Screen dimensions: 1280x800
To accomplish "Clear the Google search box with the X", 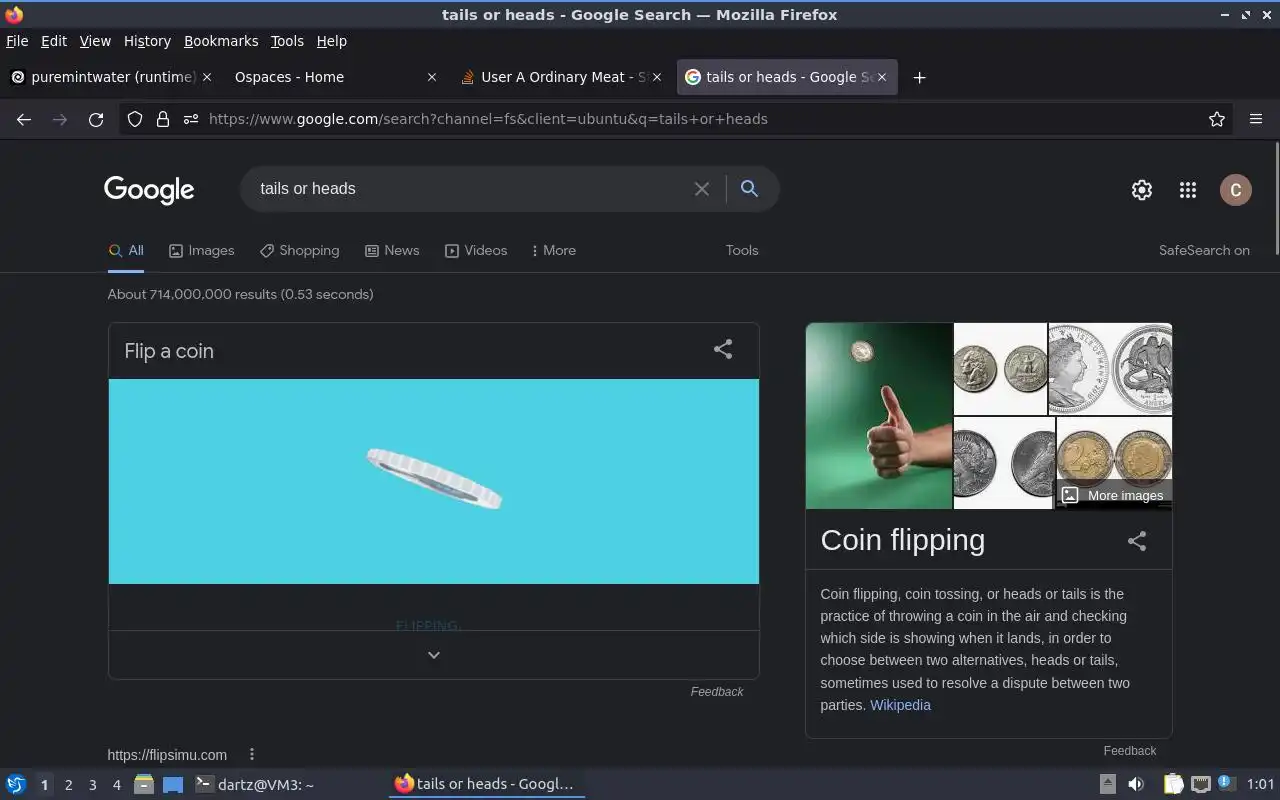I will tap(702, 189).
